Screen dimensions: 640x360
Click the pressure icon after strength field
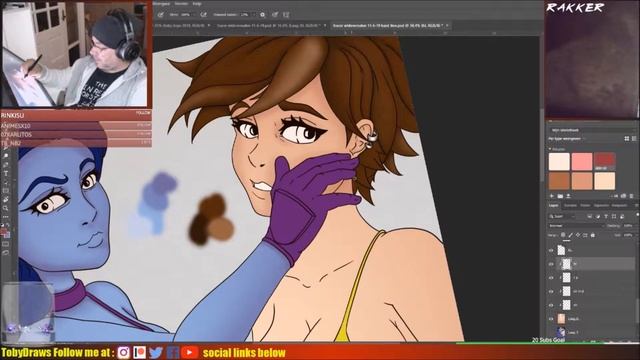coord(203,15)
